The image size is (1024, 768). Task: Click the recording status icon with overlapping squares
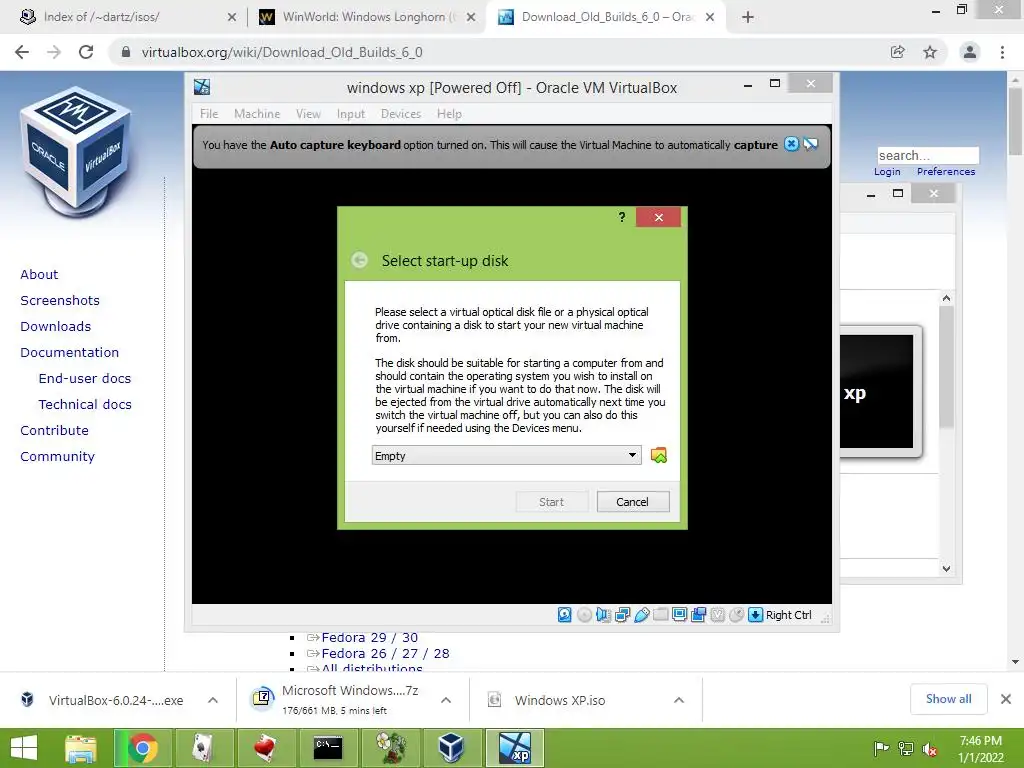tap(698, 615)
